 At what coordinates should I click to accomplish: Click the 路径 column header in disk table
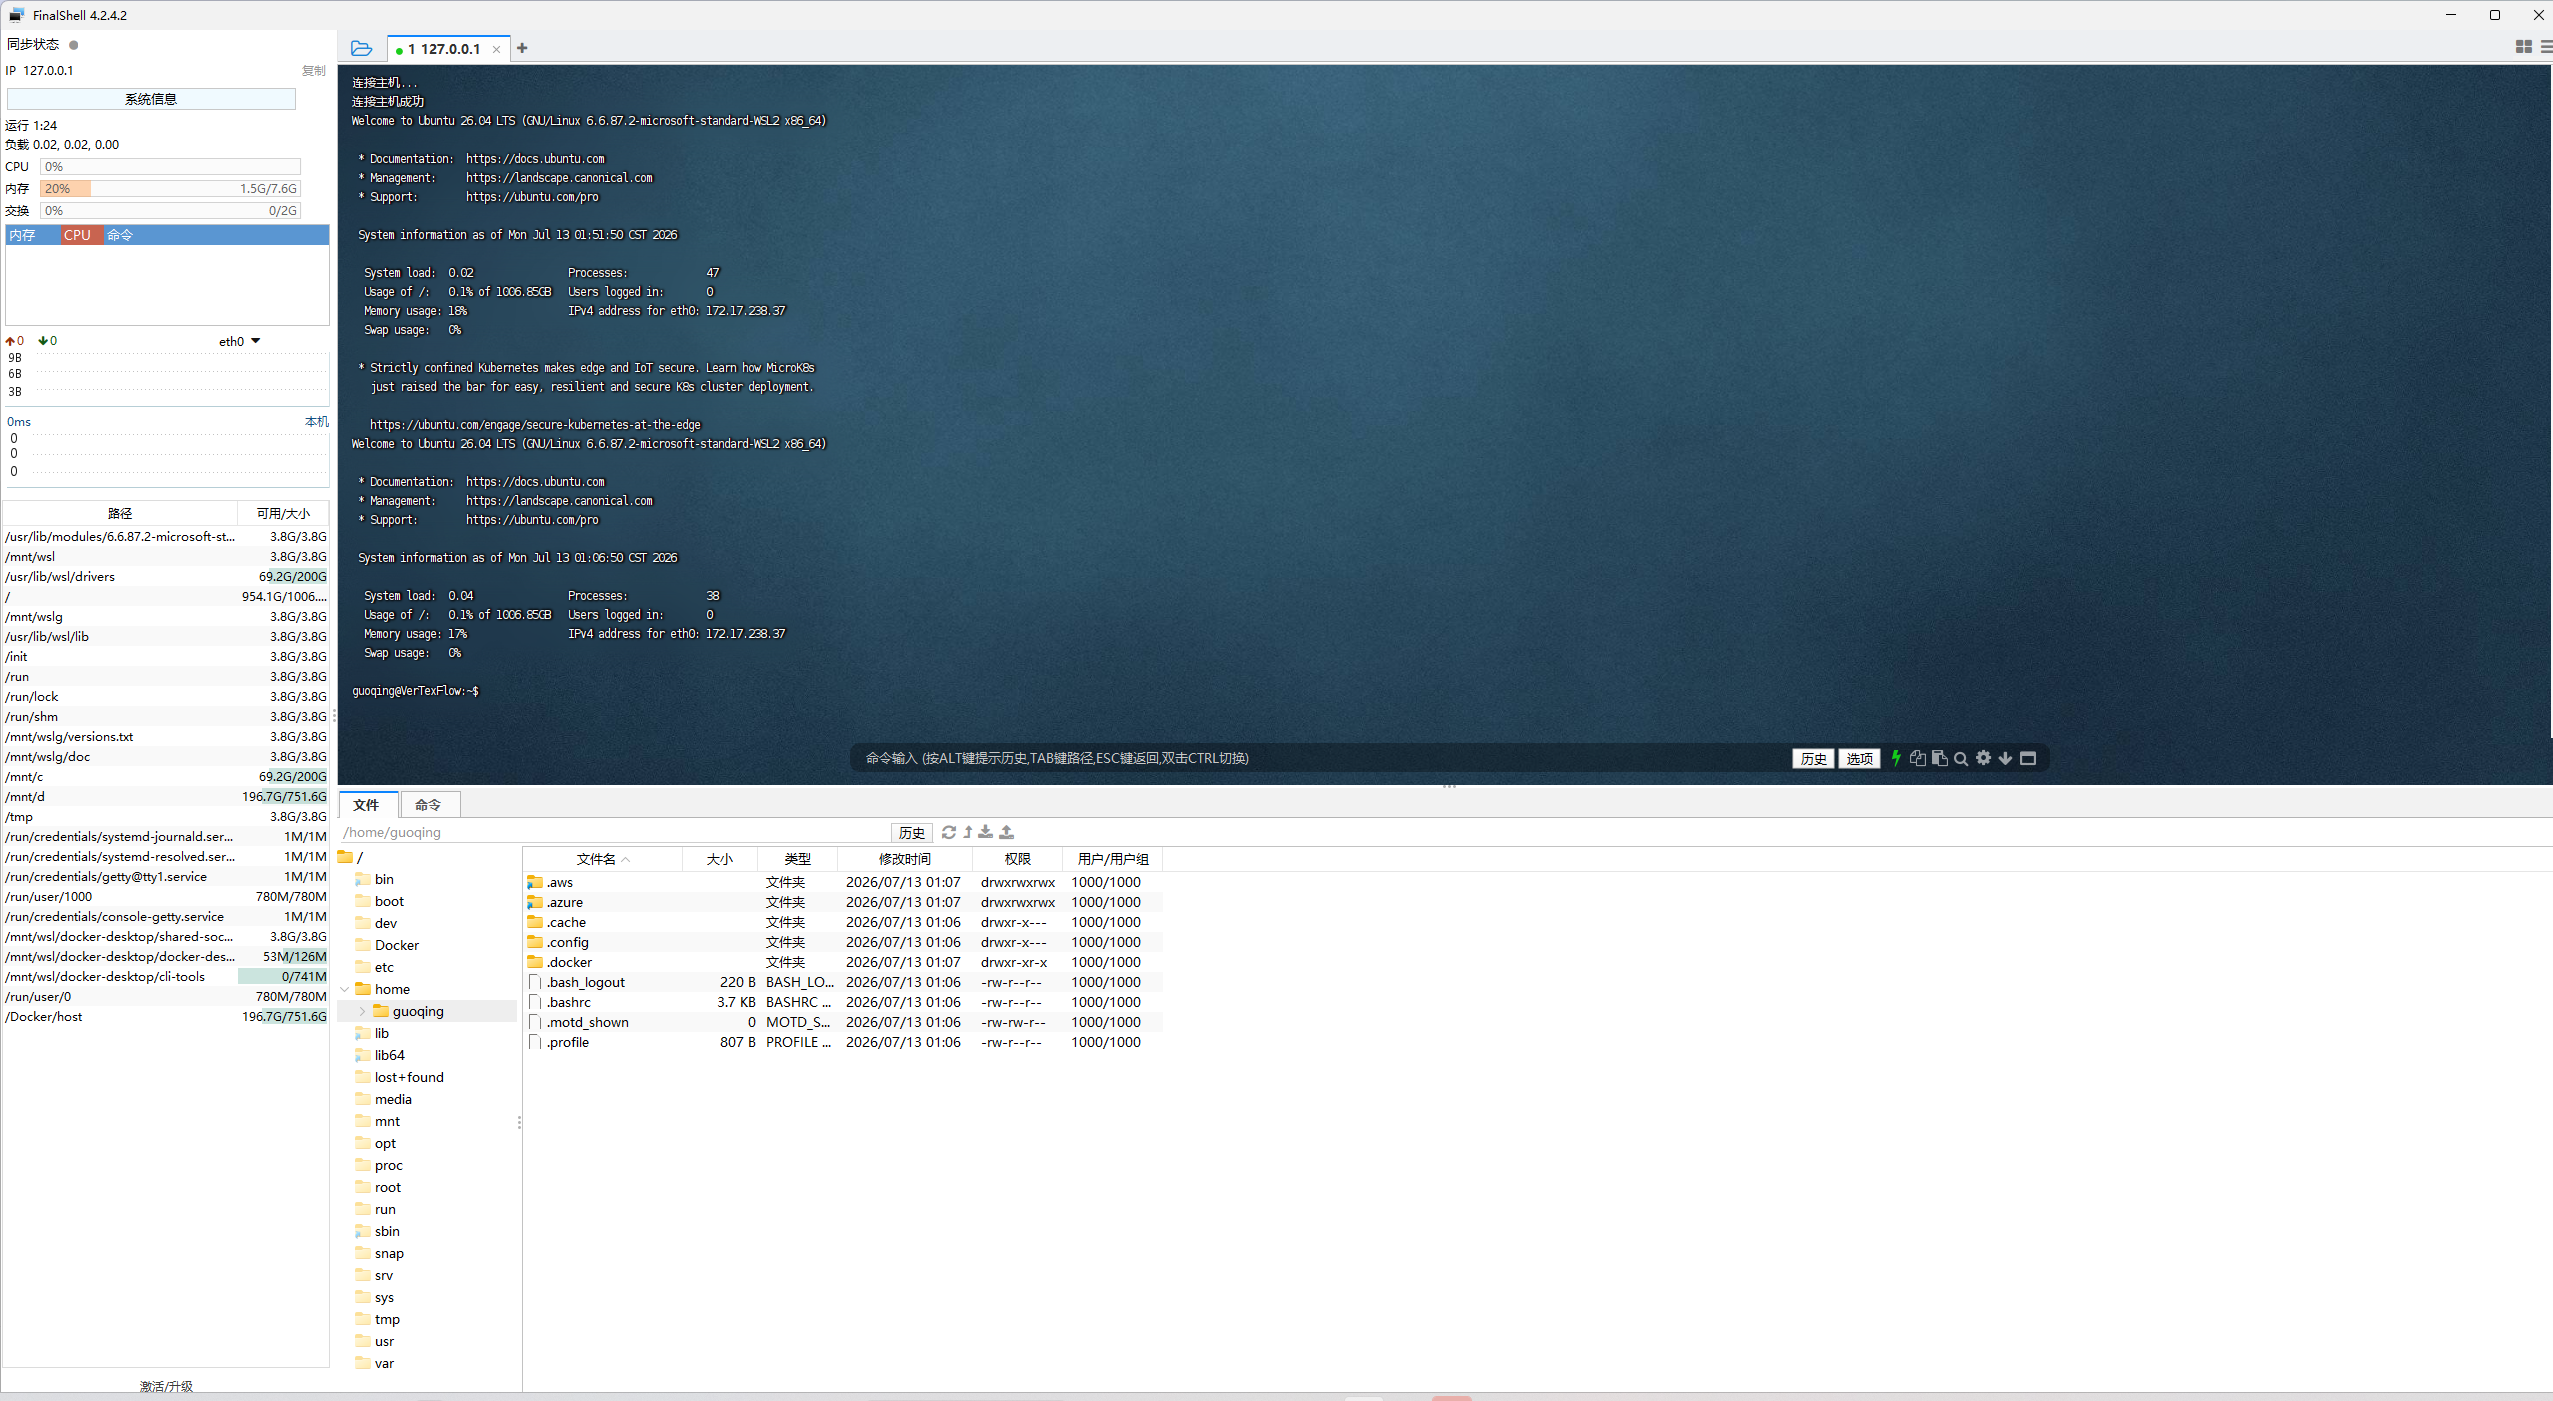[120, 513]
